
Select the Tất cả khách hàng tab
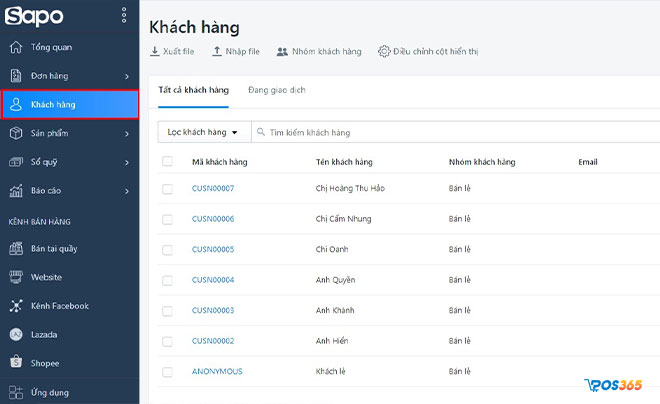point(194,90)
